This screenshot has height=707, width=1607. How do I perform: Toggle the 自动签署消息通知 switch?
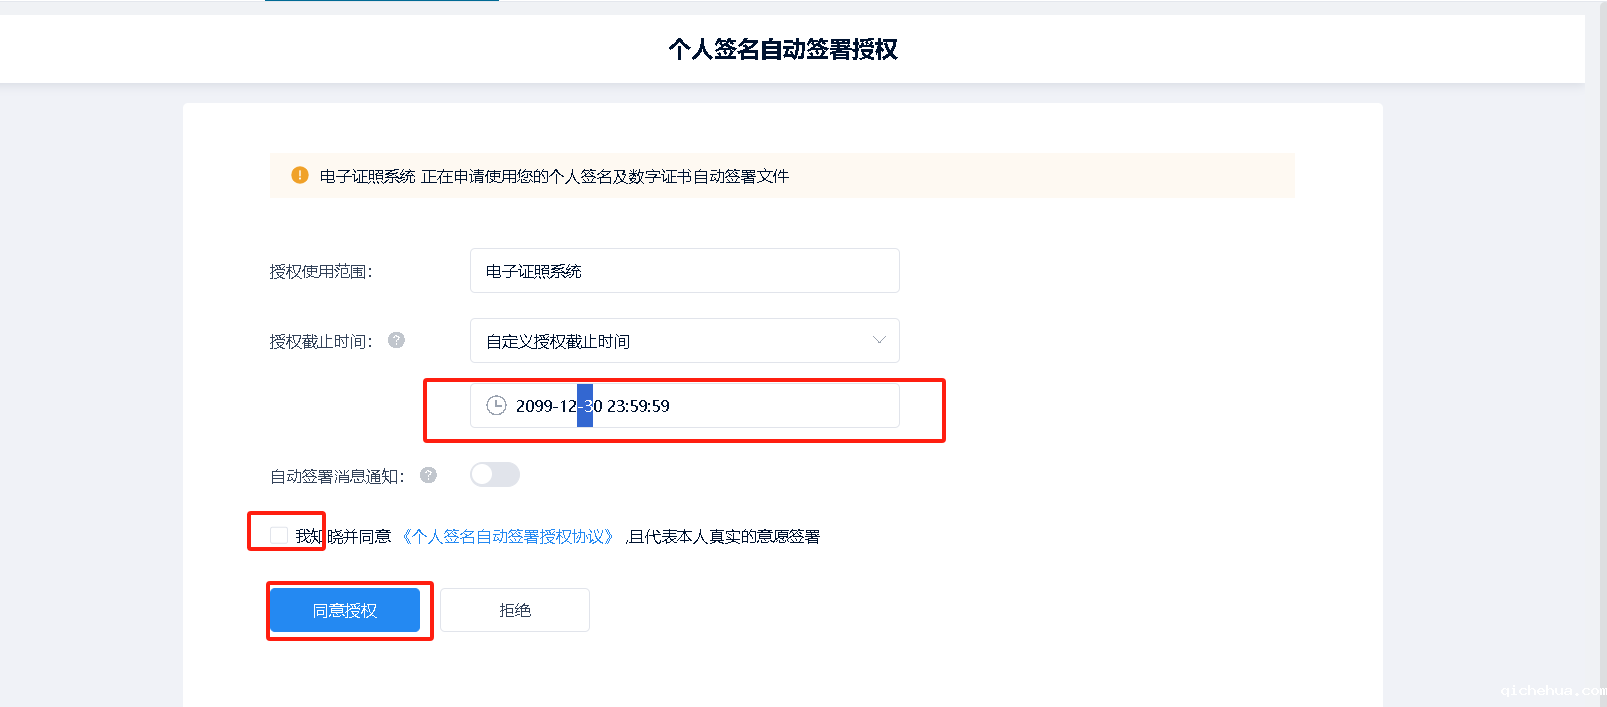click(x=495, y=474)
